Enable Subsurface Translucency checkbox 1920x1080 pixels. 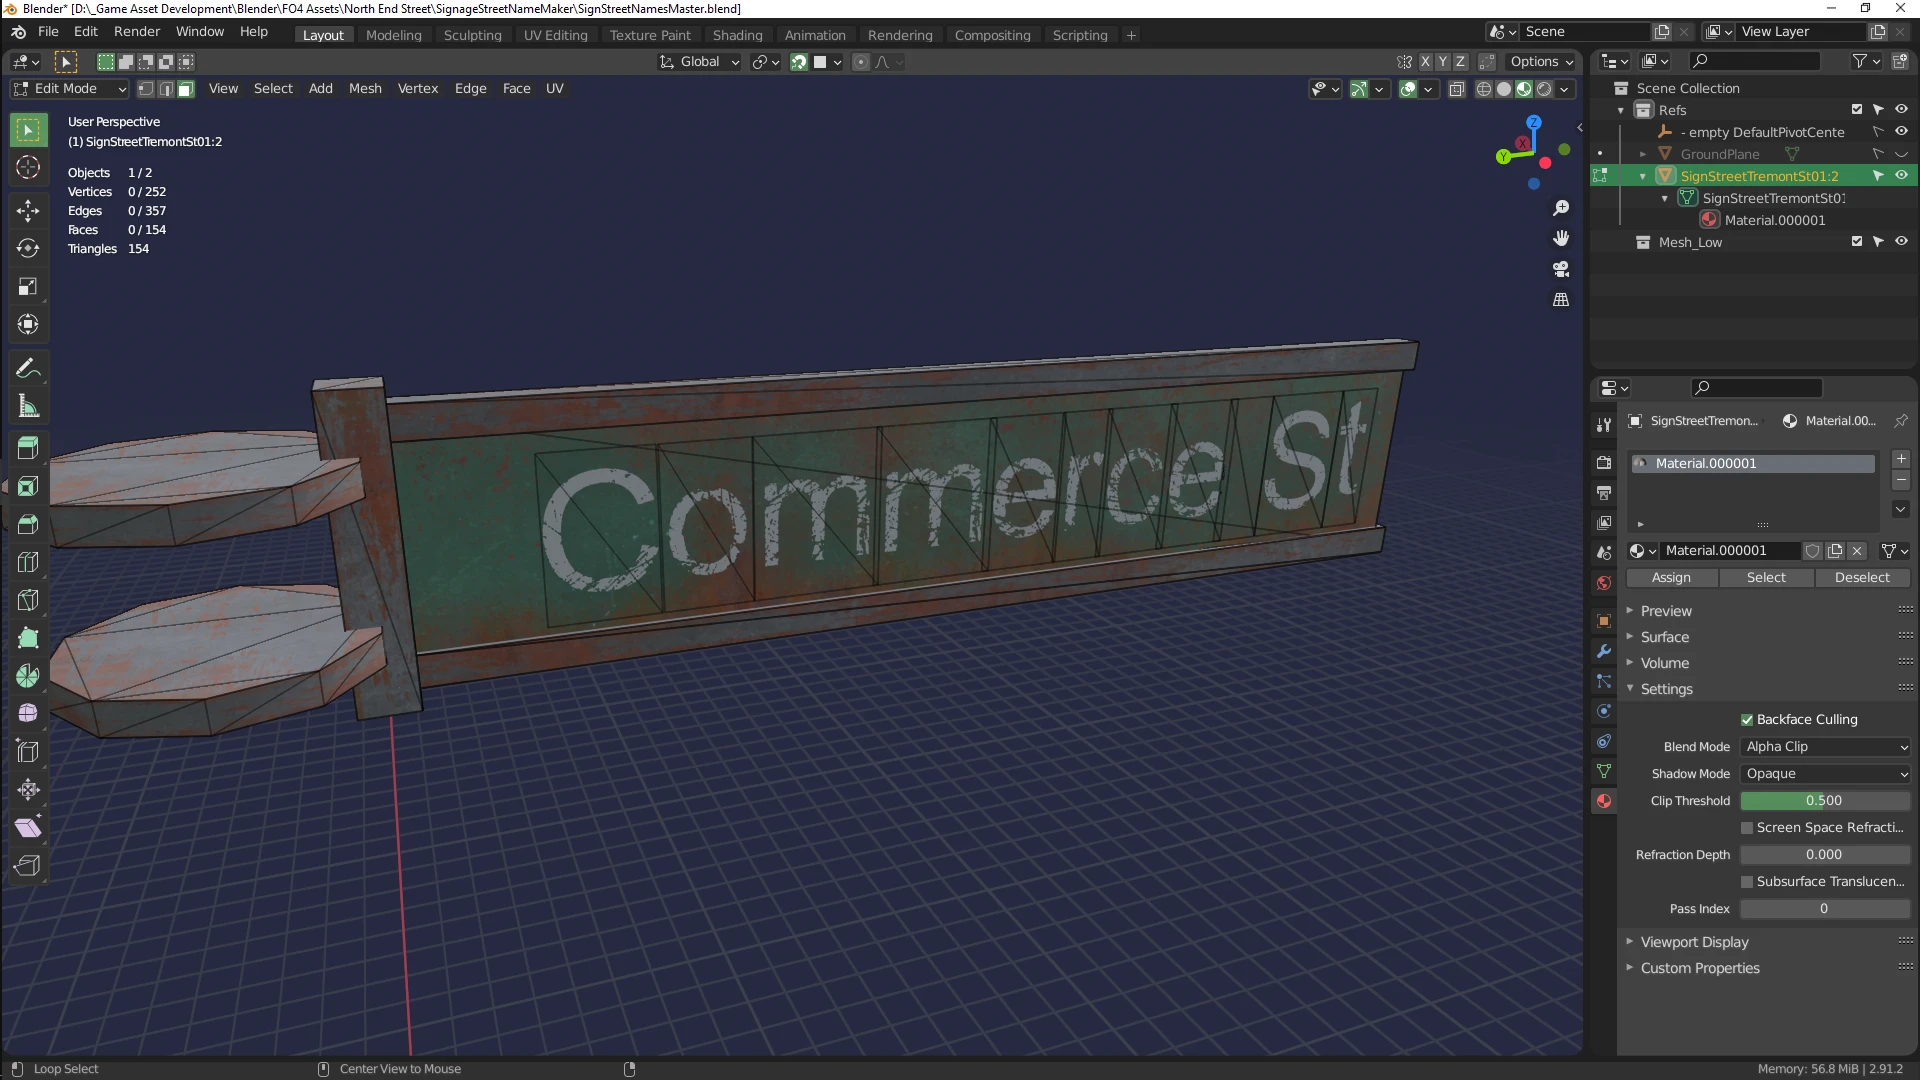pos(1747,882)
